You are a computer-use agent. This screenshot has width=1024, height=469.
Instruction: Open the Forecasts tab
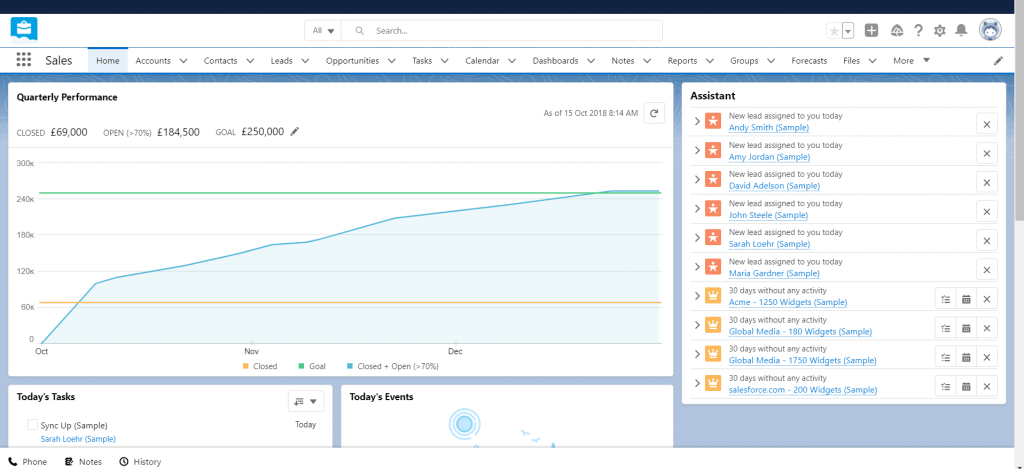tap(809, 61)
